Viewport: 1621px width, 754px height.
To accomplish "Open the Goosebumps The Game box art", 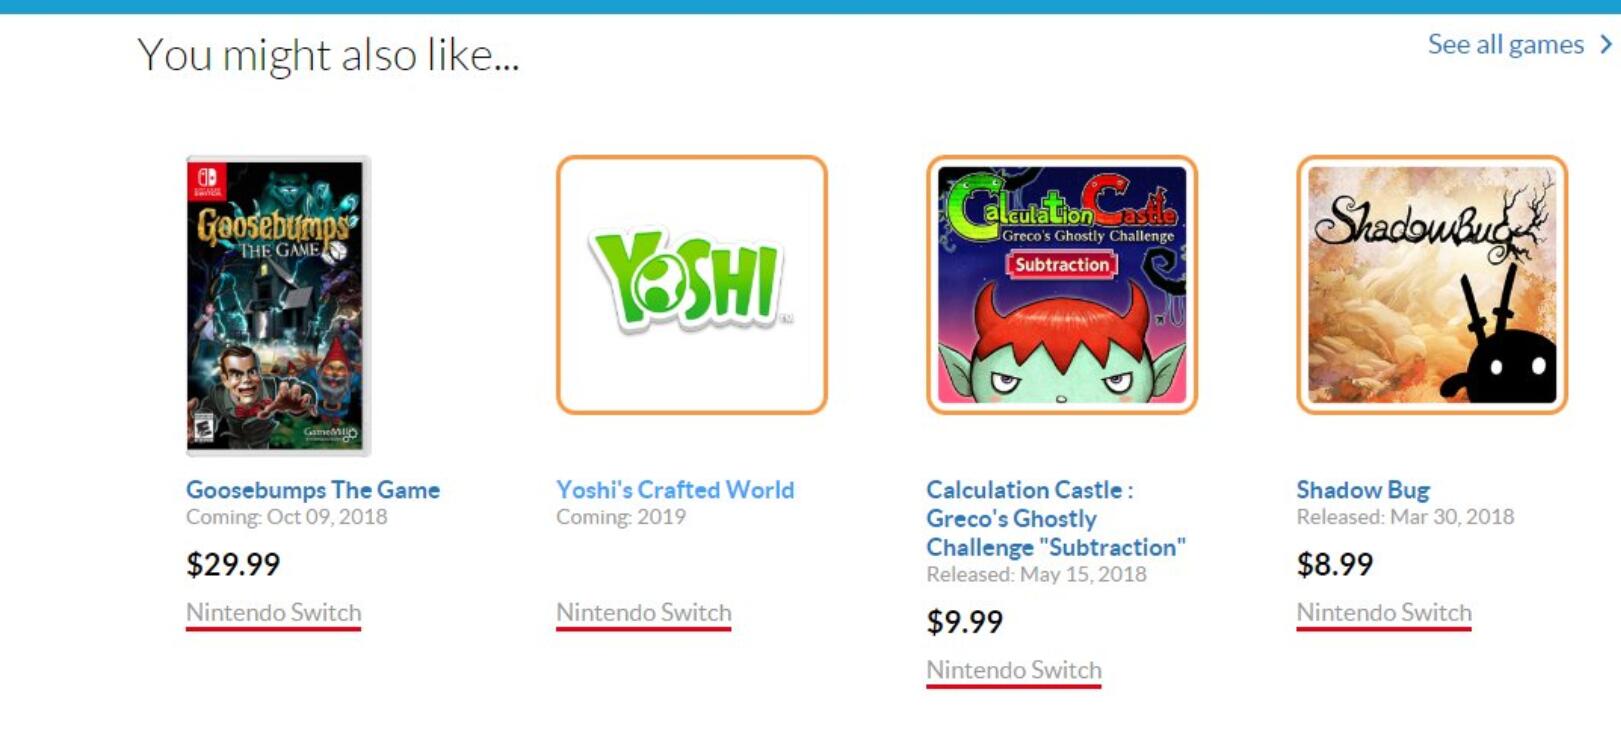I will tap(278, 305).
